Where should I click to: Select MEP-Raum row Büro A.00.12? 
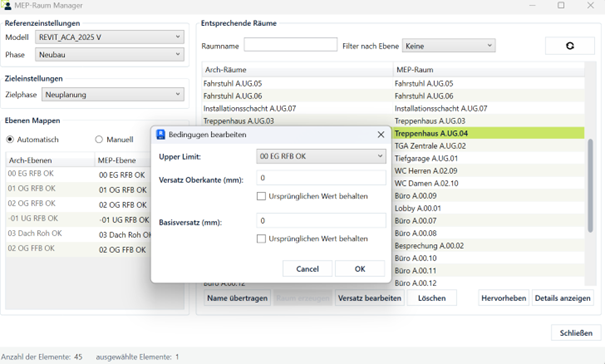[488, 283]
